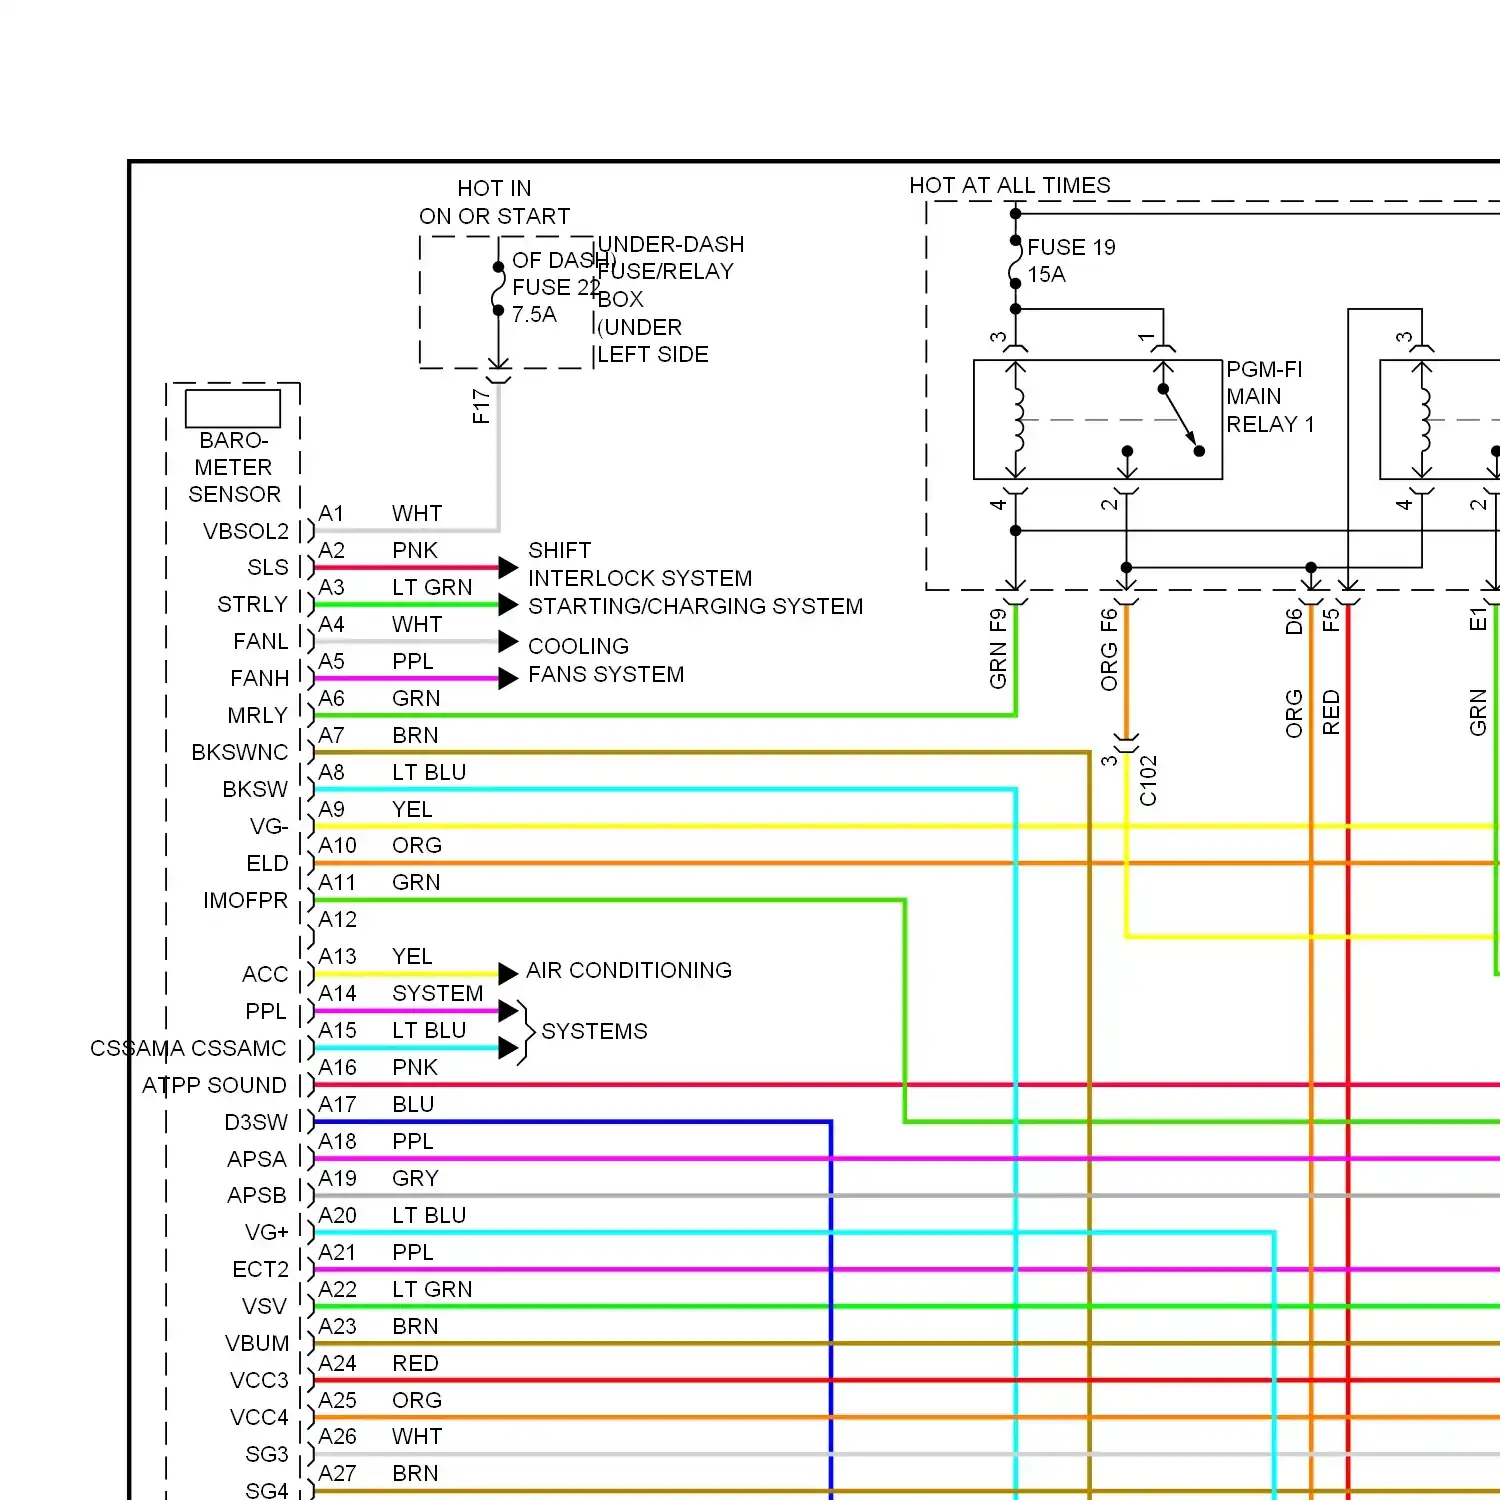The image size is (1500, 1500).
Task: Select the SHIFT label
Action: 559,550
